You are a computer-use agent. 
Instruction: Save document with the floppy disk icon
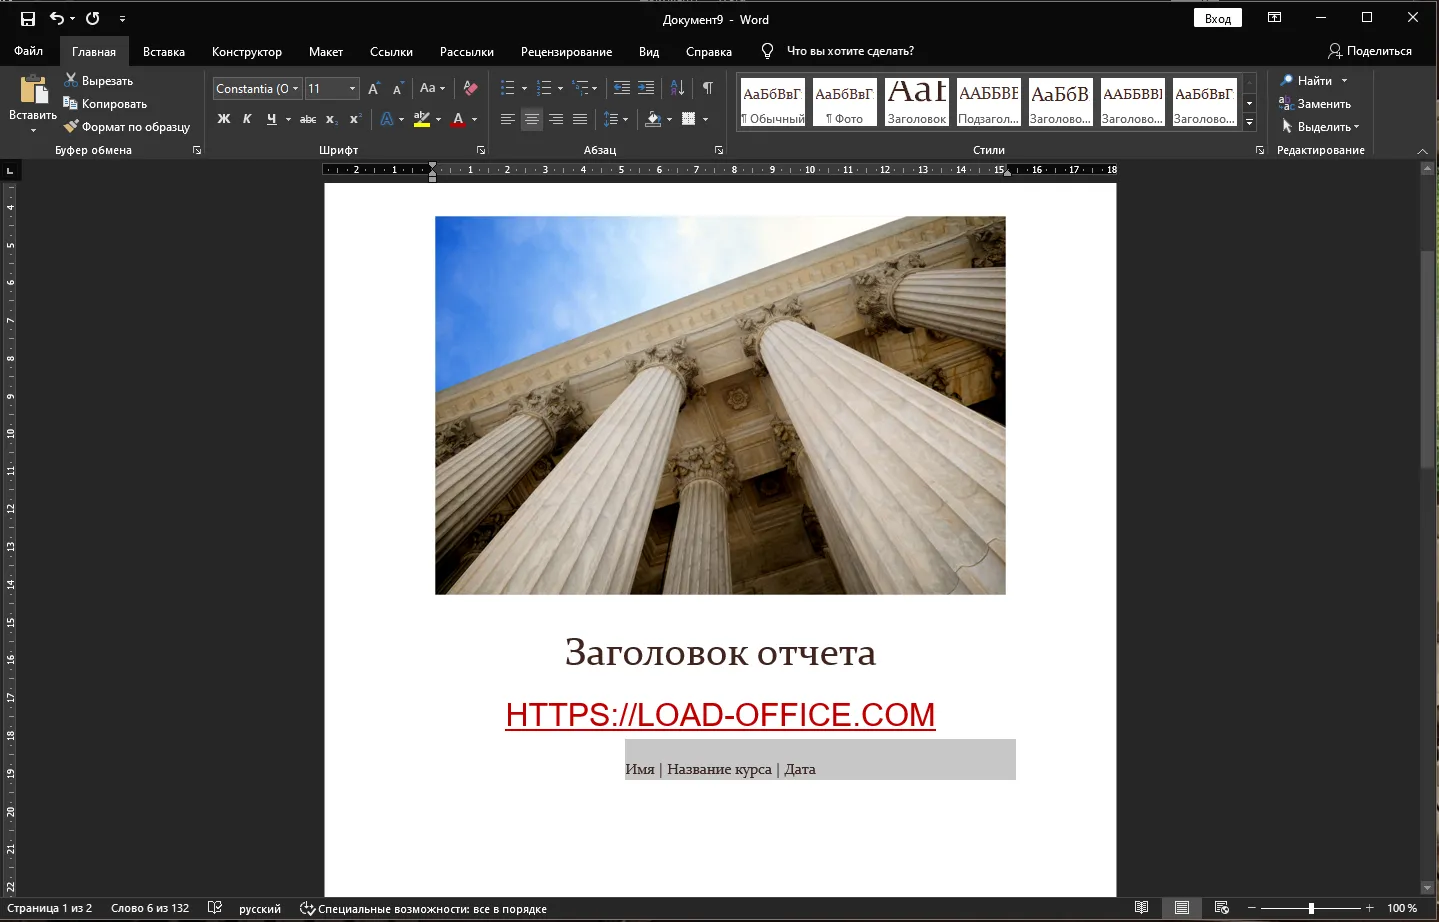point(28,19)
